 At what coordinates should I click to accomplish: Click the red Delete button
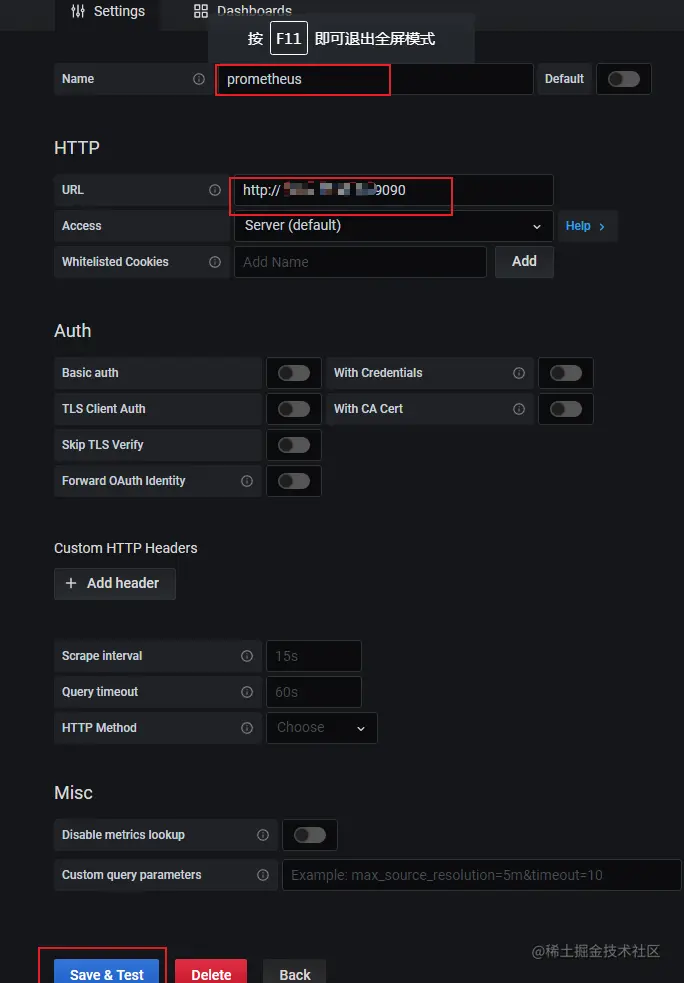[211, 972]
